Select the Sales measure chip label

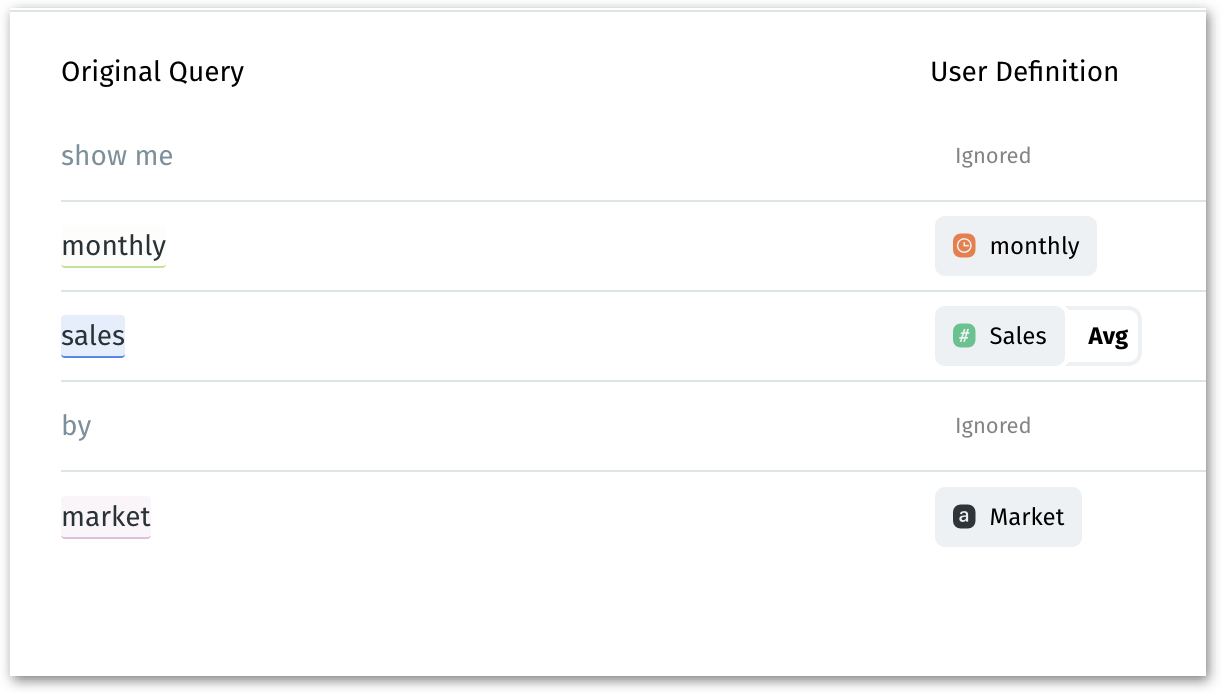pyautogui.click(x=1017, y=336)
